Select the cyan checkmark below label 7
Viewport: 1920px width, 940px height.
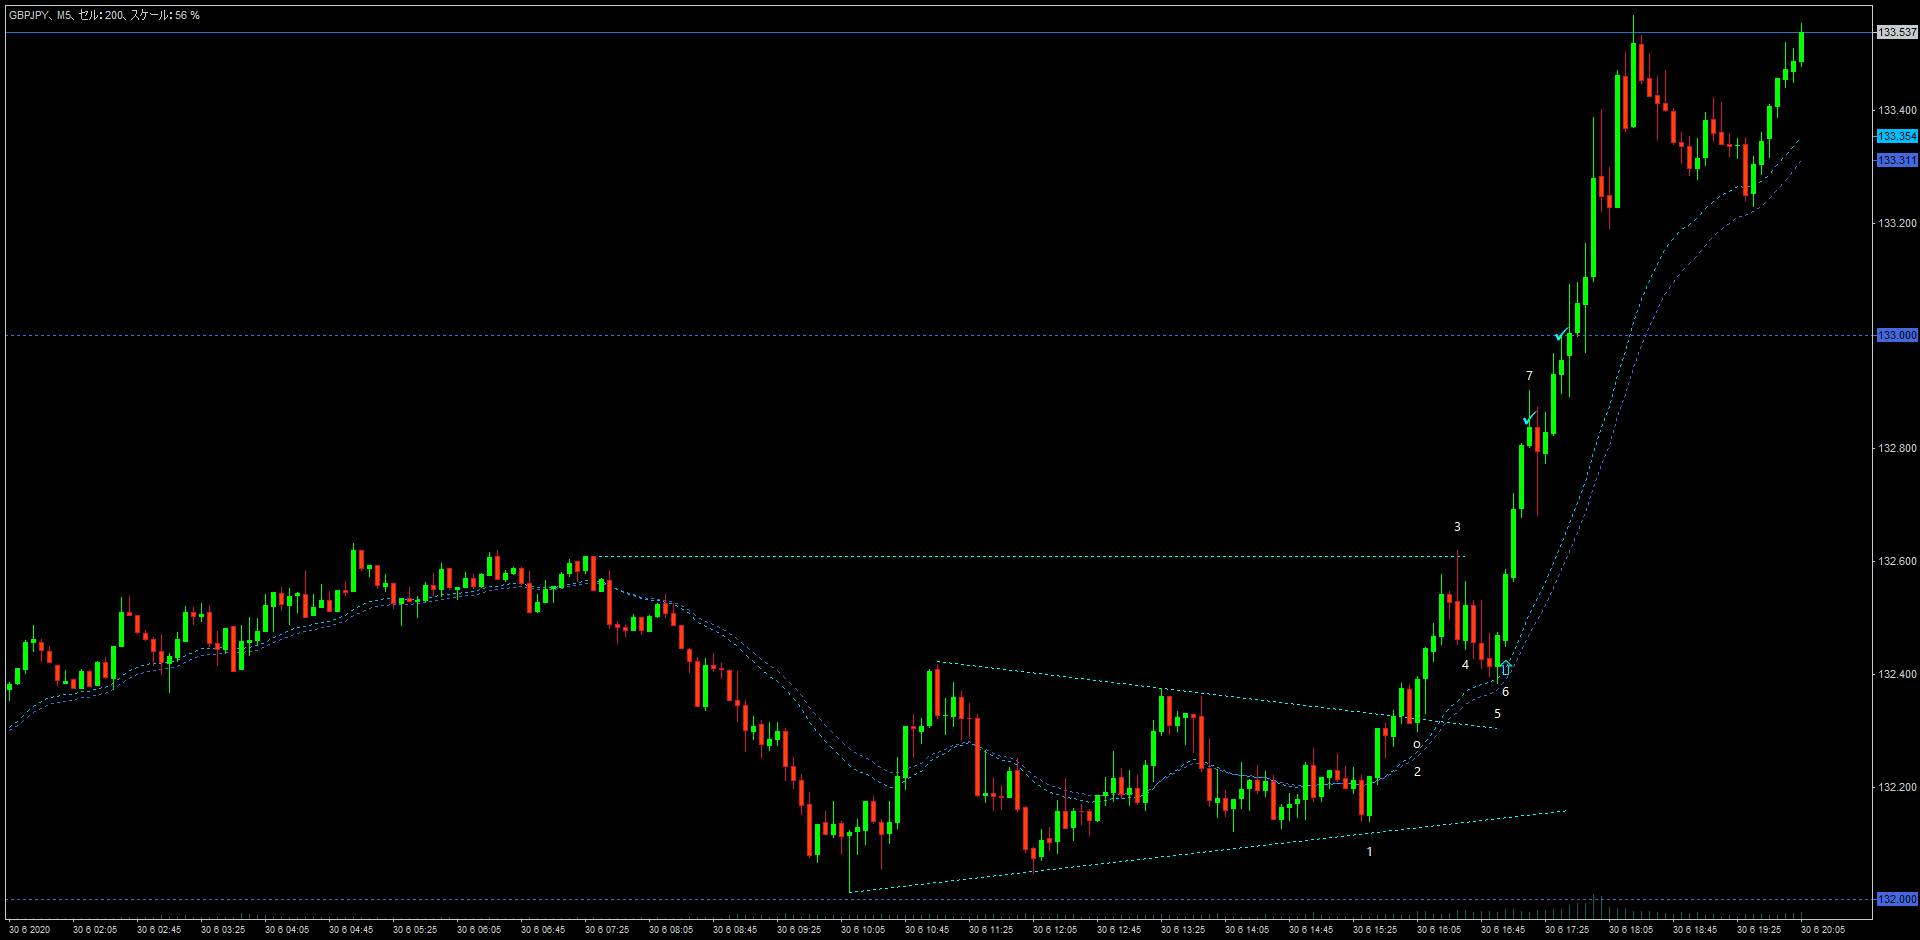click(1530, 417)
